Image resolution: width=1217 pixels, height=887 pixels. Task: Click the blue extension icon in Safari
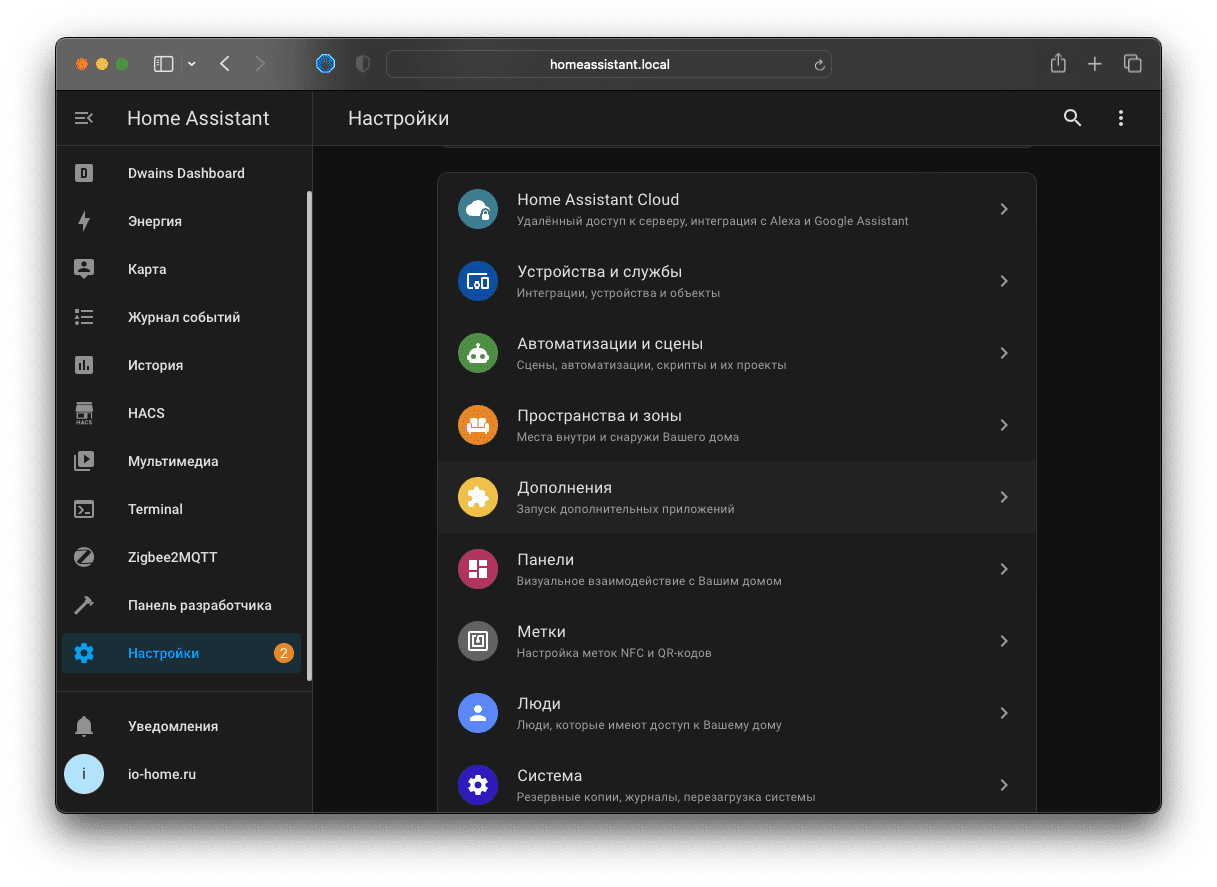[x=325, y=64]
